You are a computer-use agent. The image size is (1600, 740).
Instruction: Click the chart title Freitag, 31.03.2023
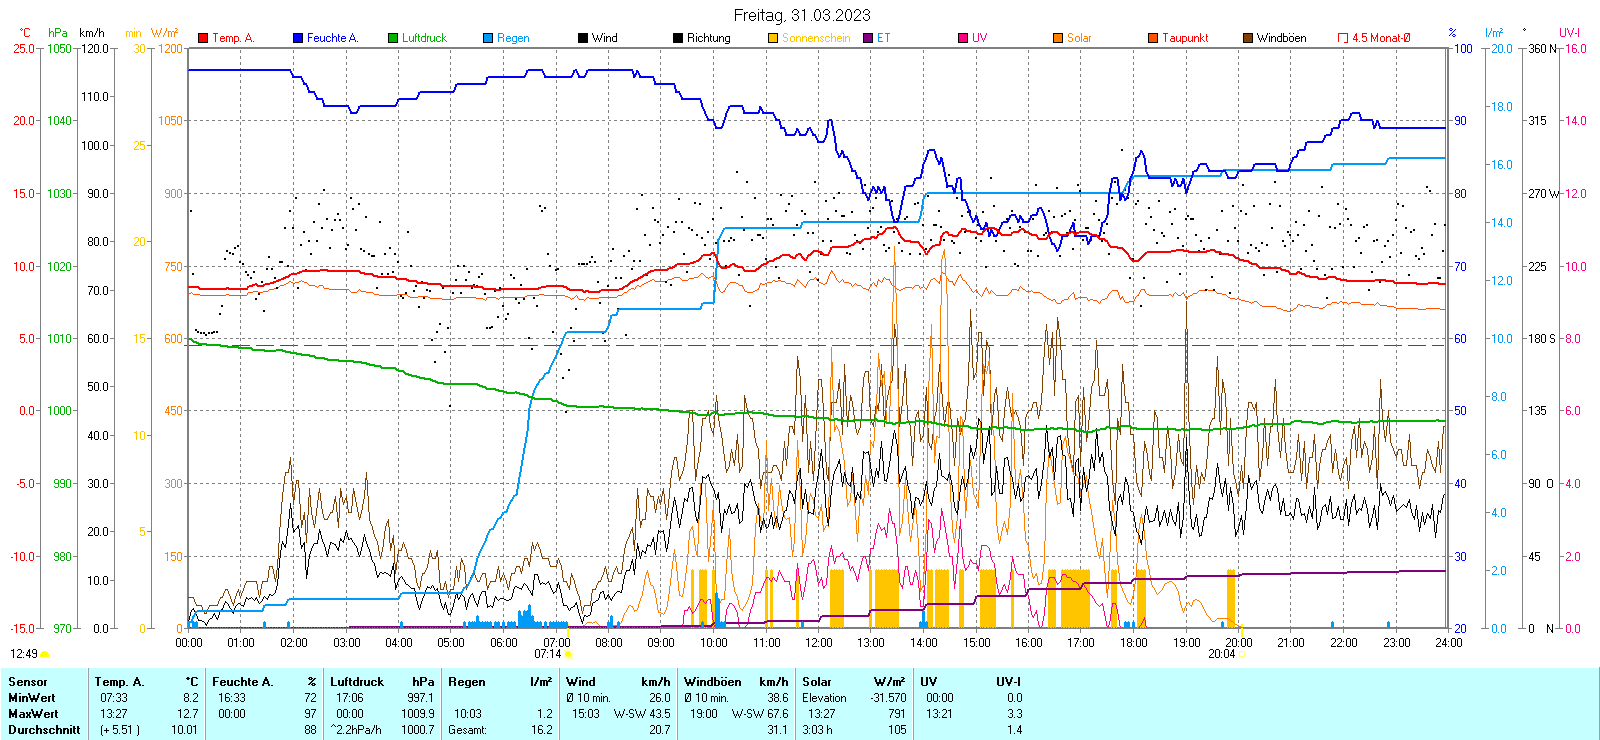(801, 15)
